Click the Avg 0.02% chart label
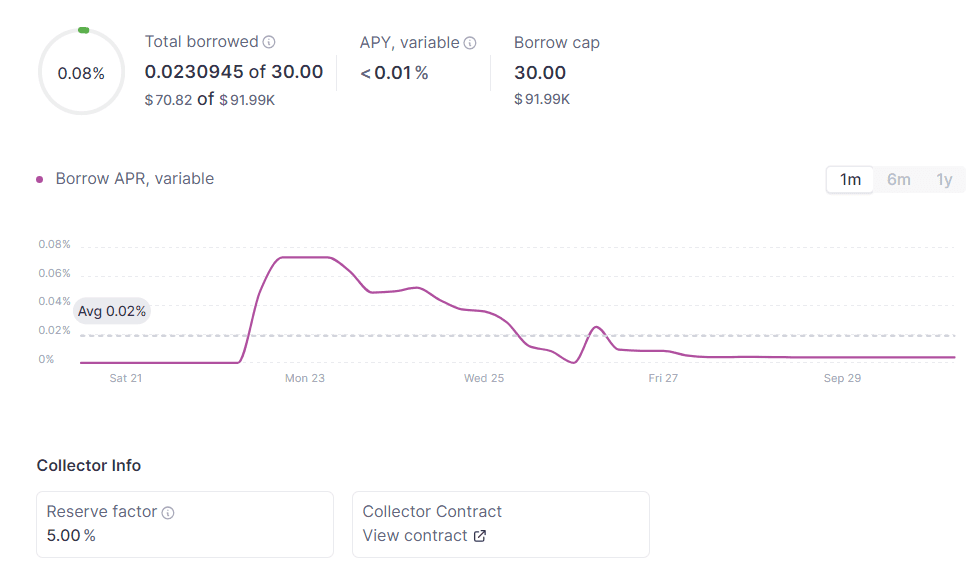The height and width of the screenshot is (574, 978). point(112,311)
